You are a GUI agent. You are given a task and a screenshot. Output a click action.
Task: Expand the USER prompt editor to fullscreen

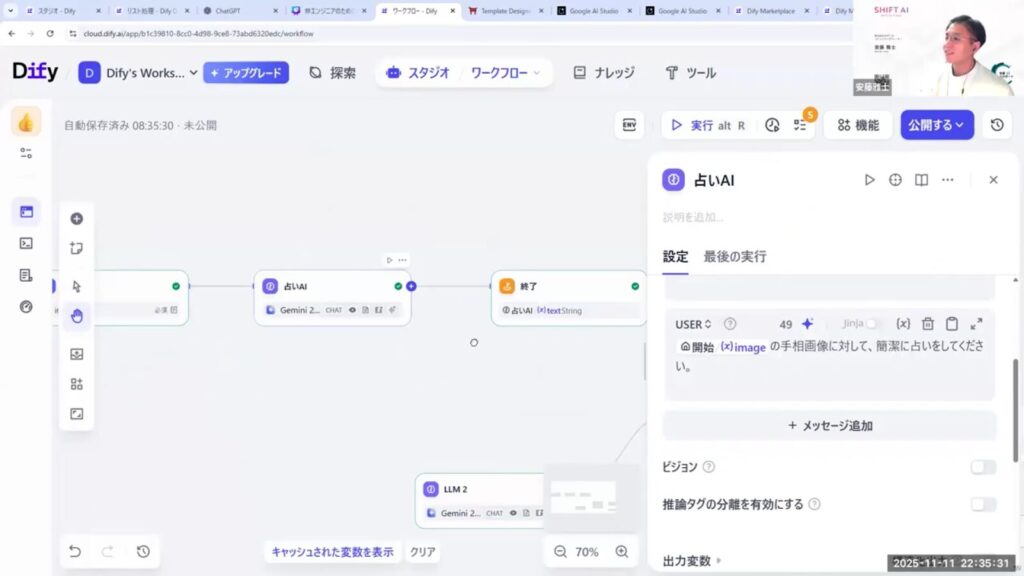(x=976, y=324)
